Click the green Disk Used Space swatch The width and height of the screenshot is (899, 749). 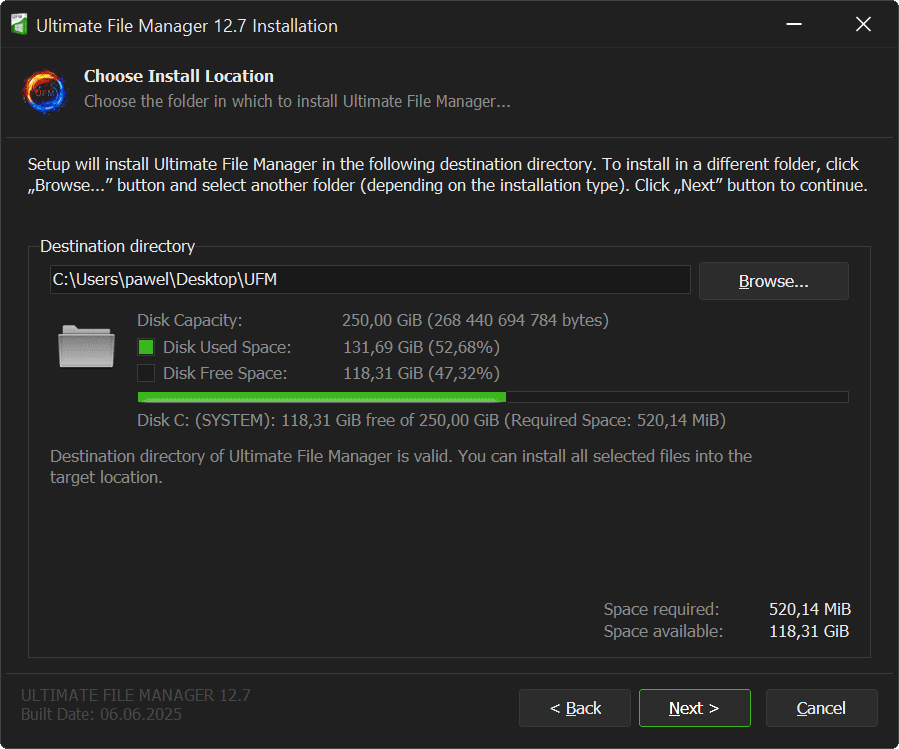click(146, 347)
